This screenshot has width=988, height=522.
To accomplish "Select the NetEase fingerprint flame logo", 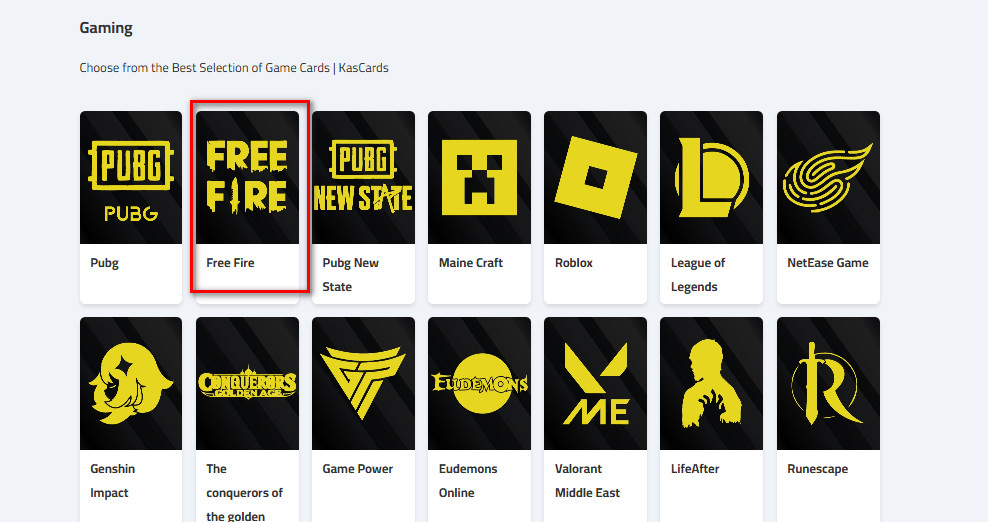I will click(x=828, y=177).
